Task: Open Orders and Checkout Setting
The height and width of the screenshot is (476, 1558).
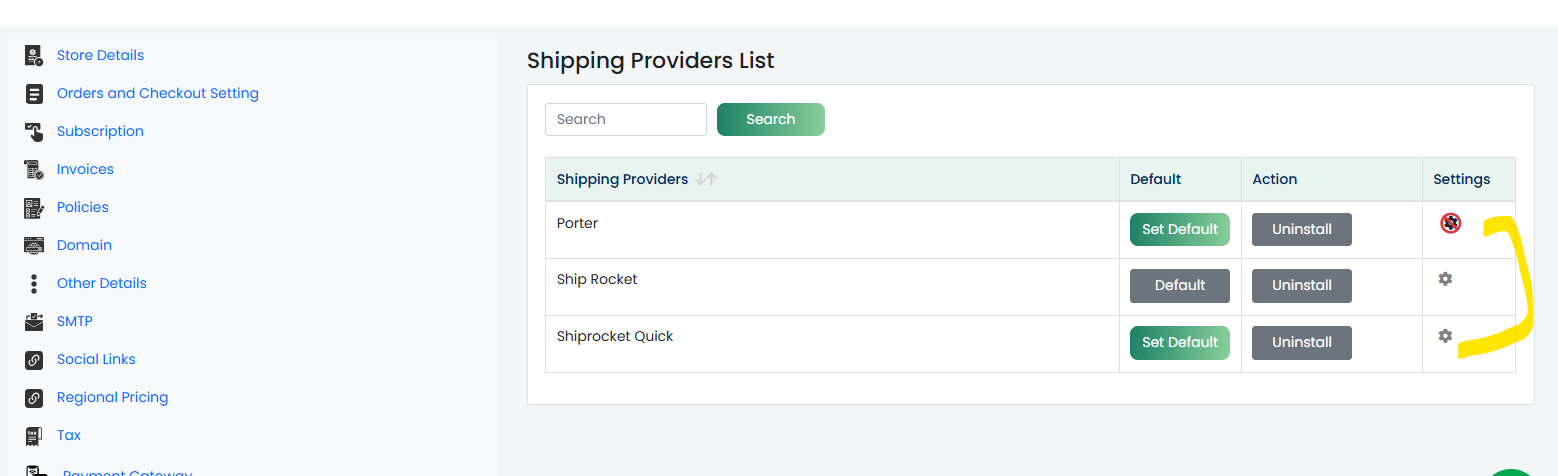Action: click(x=158, y=93)
